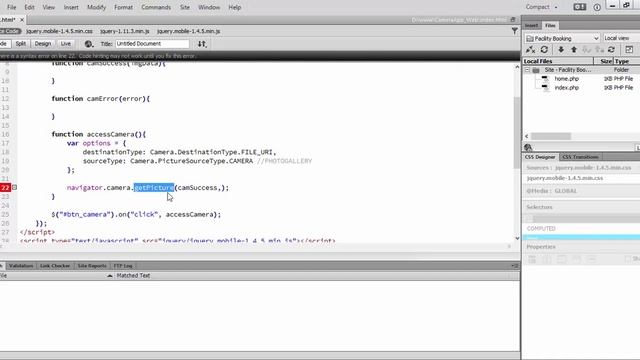This screenshot has width=640, height=360.
Task: Open the Compact workspace switcher dropdown
Action: [x=541, y=7]
